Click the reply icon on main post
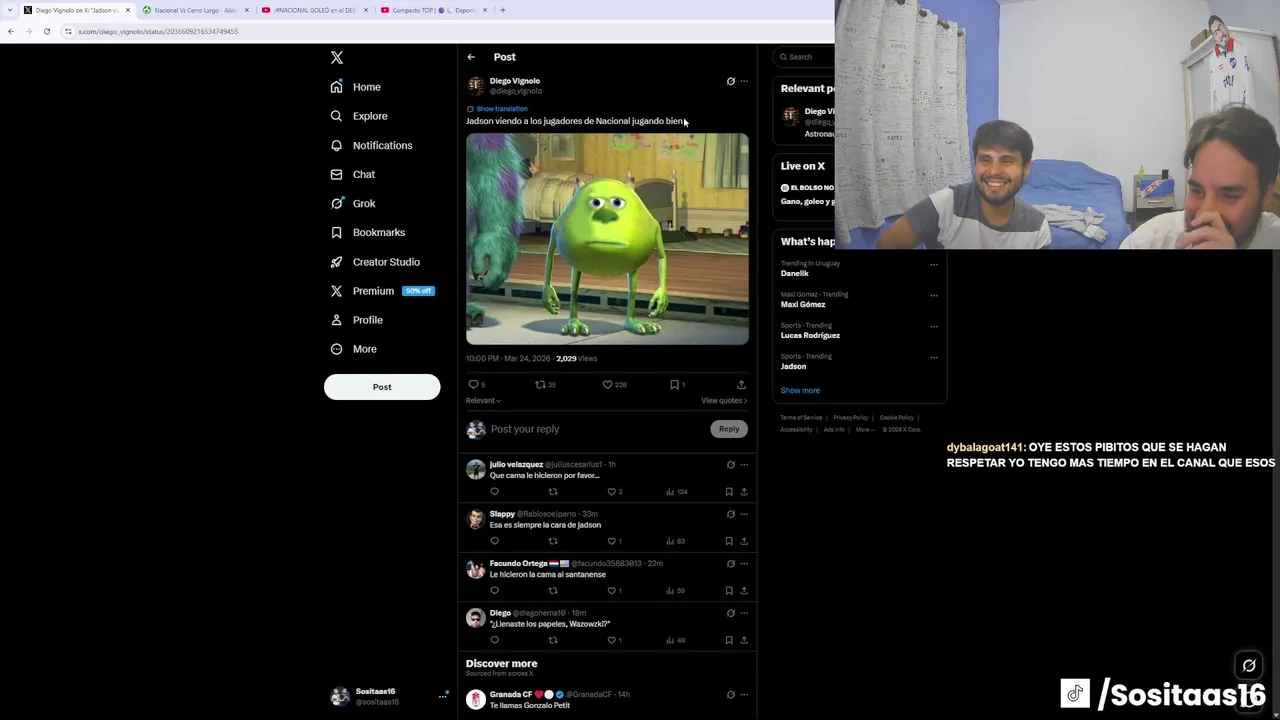Viewport: 1280px width, 720px height. click(474, 384)
